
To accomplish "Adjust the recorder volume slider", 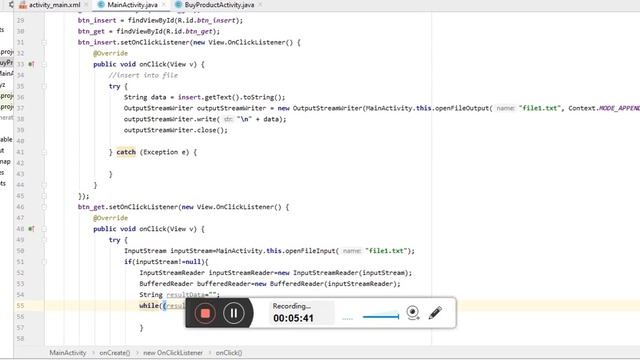I will [x=380, y=316].
